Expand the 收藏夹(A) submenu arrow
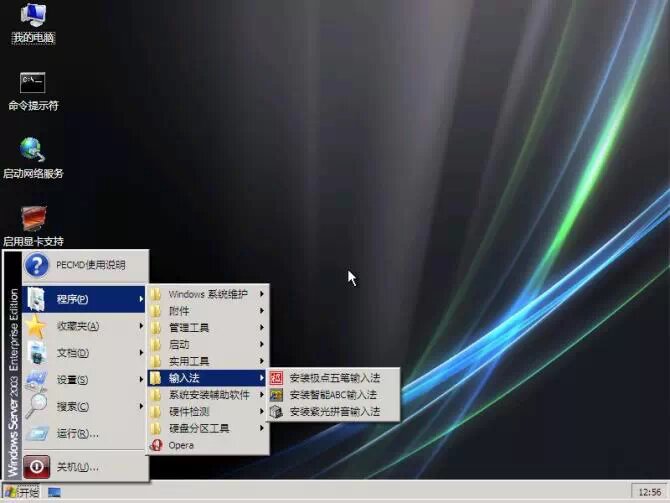The width and height of the screenshot is (670, 503). click(x=141, y=326)
